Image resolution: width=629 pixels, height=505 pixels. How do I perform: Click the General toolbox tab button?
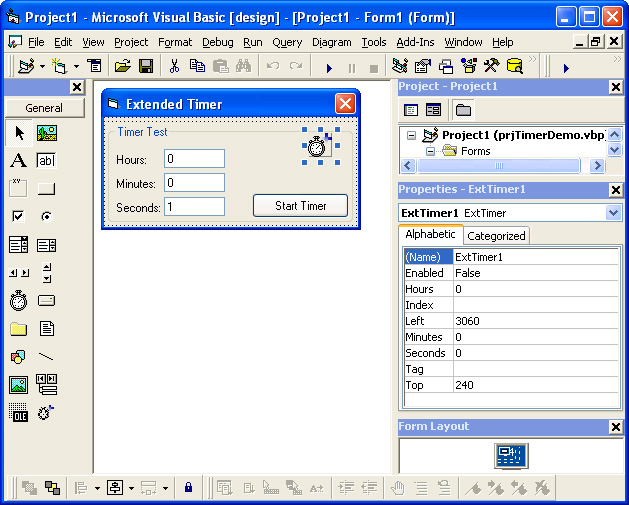coord(44,108)
